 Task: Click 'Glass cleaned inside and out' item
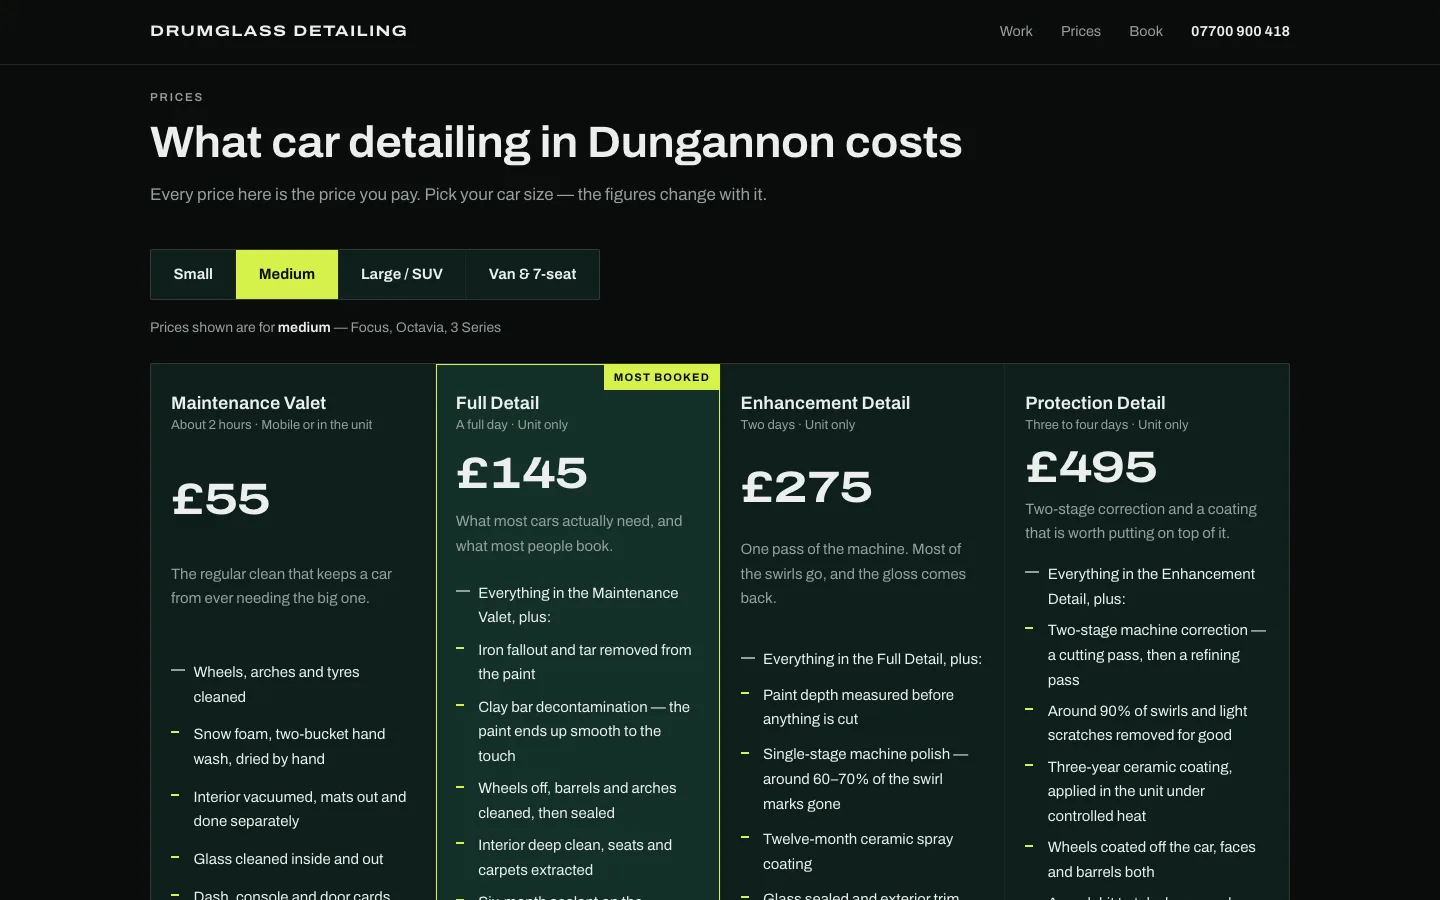[288, 859]
